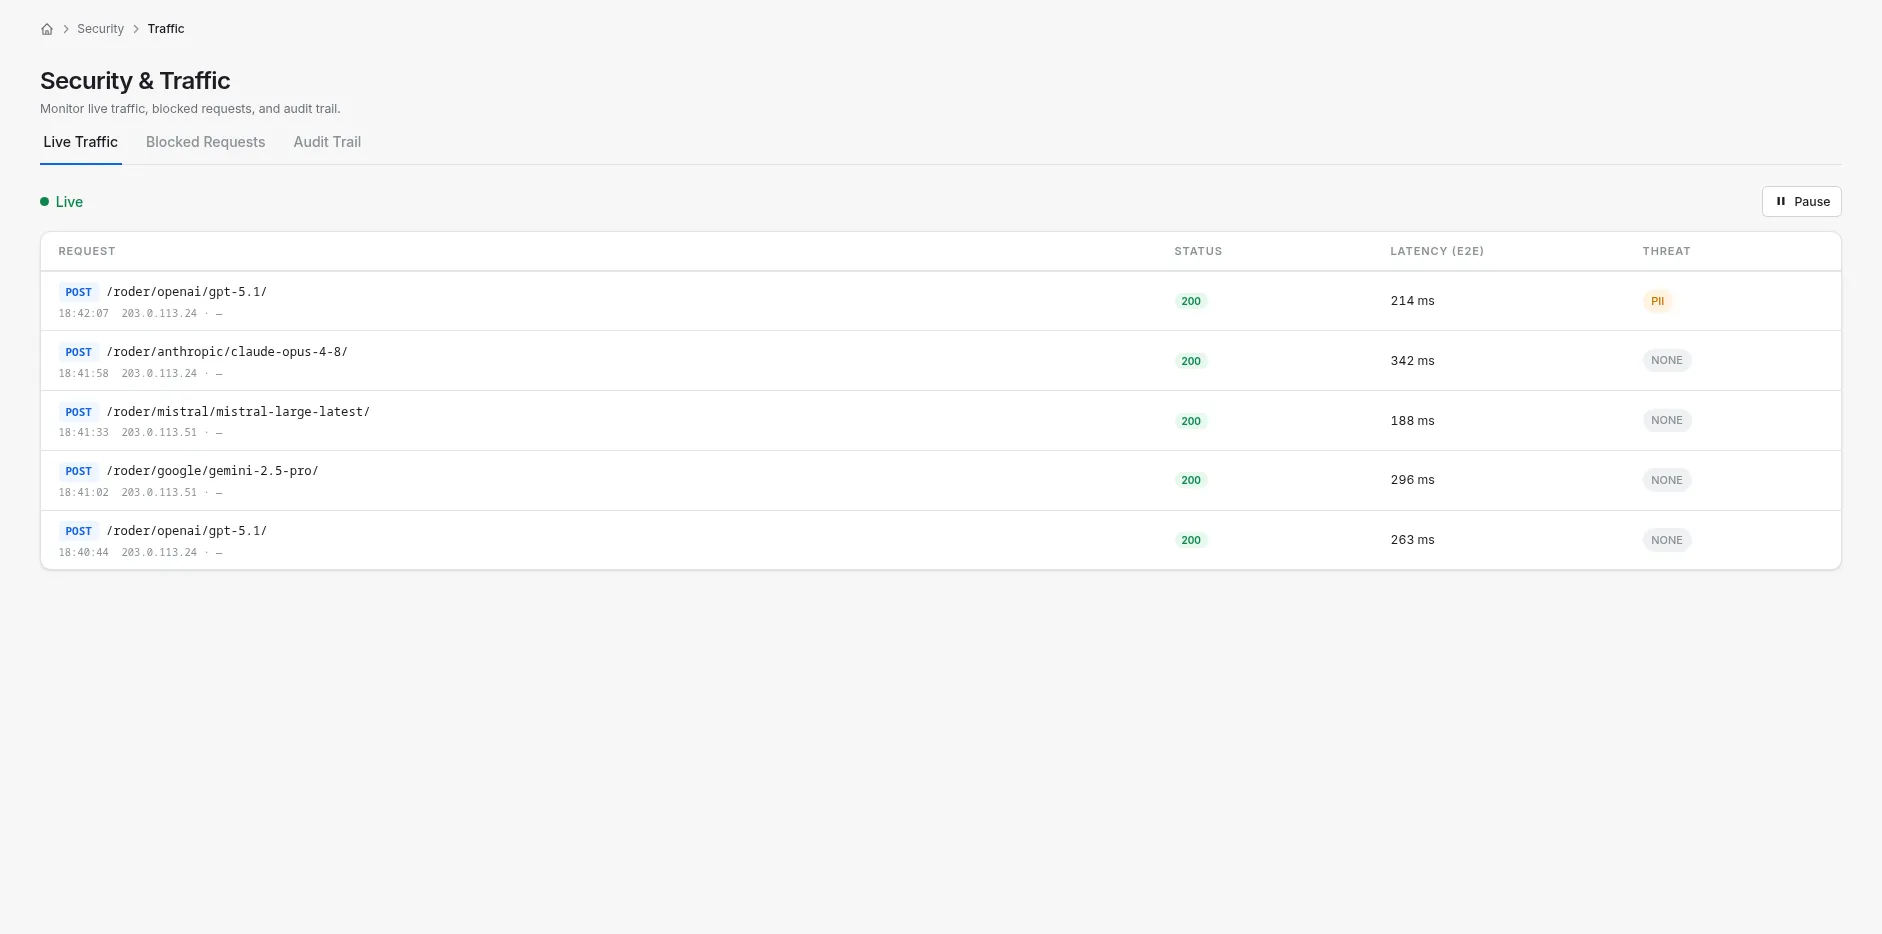
Task: Click the NONE badge in 263 ms row
Action: click(1667, 540)
